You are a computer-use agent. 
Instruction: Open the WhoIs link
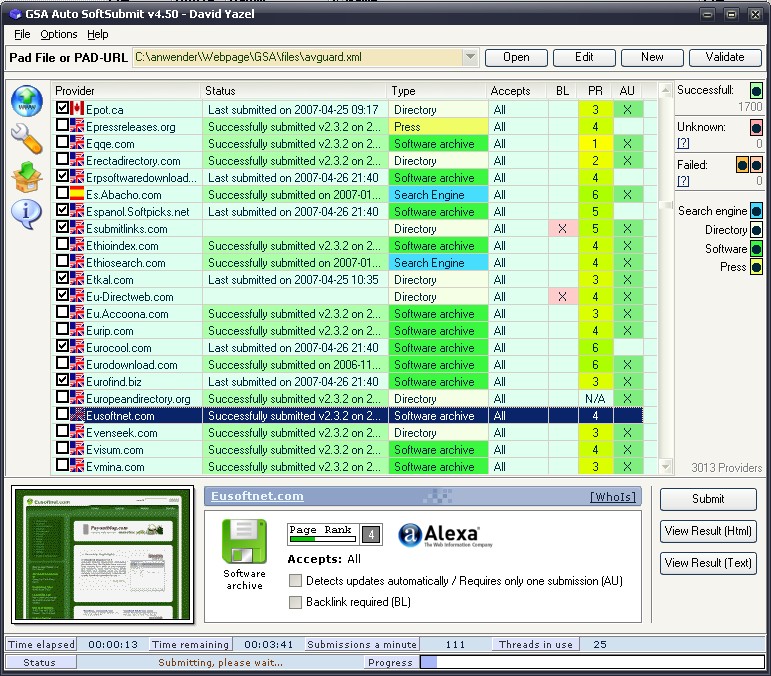(x=613, y=497)
